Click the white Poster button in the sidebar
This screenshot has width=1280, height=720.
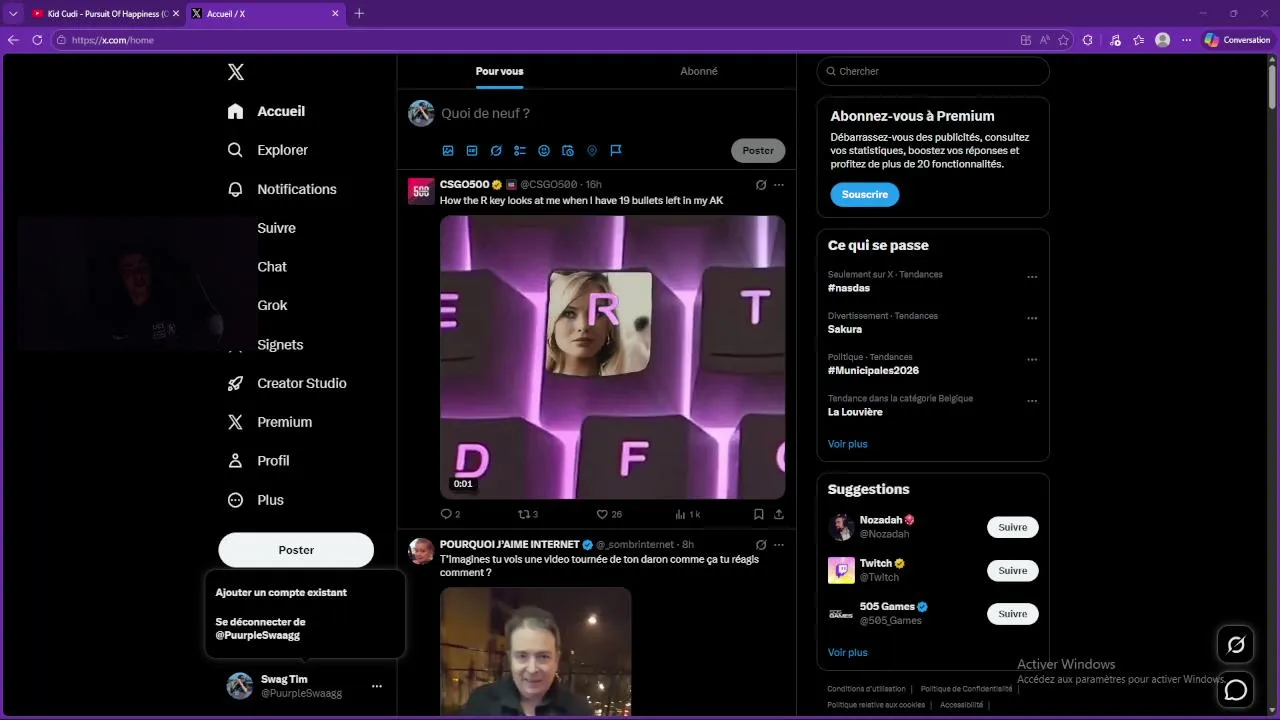coord(296,550)
